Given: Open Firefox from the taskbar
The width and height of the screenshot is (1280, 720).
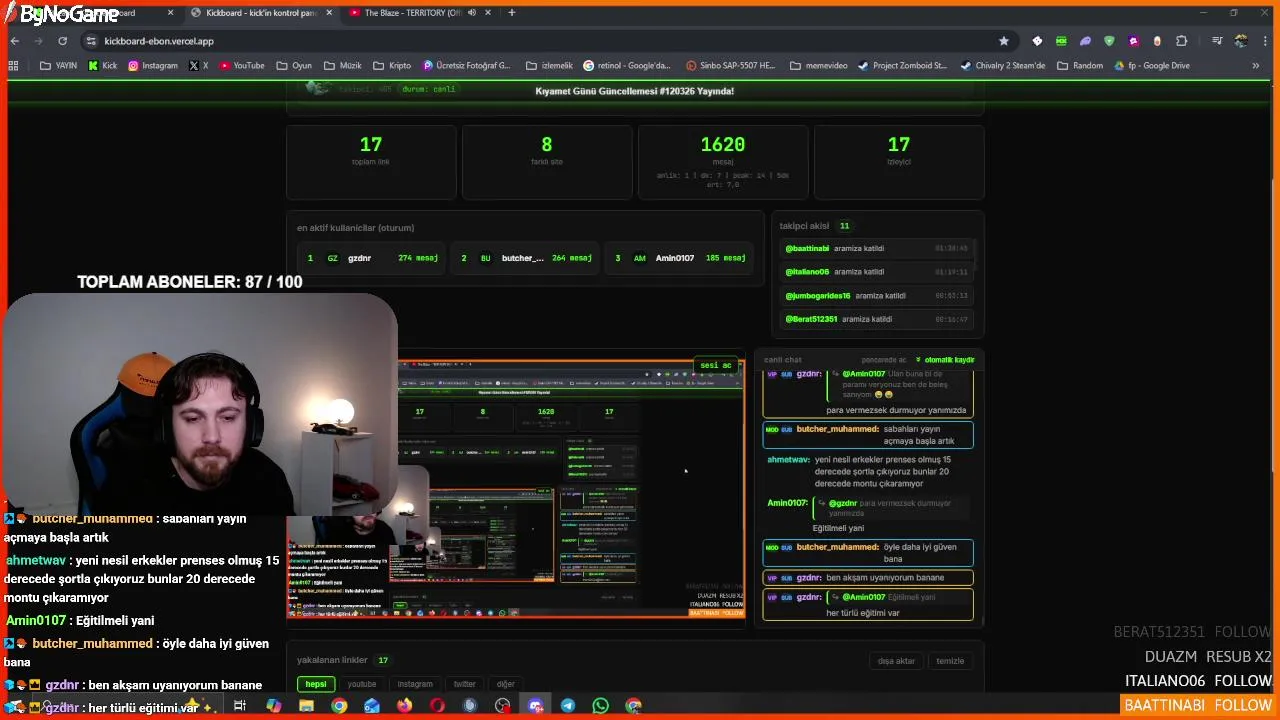Looking at the screenshot, I should point(404,706).
